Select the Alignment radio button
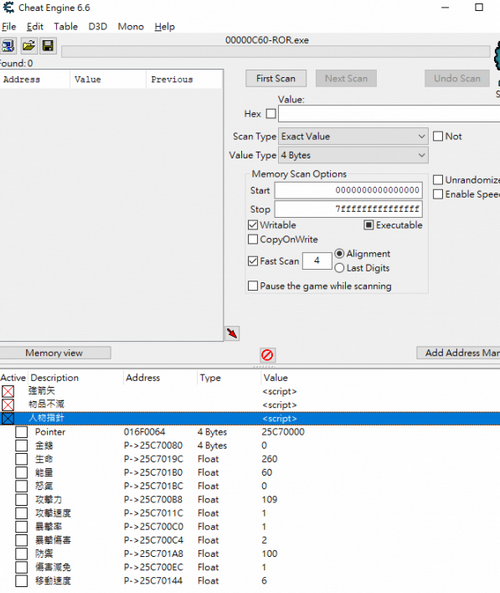This screenshot has width=500, height=593. pos(340,253)
